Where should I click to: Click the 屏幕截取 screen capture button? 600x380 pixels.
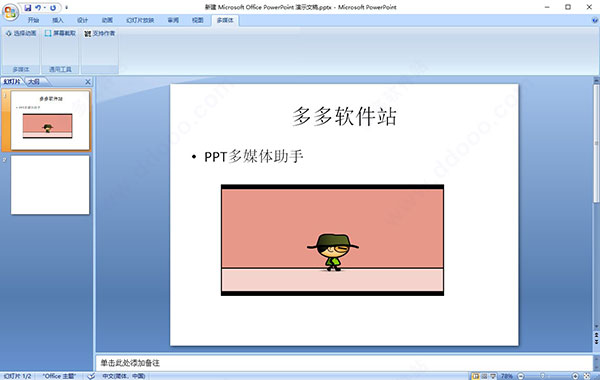point(60,33)
